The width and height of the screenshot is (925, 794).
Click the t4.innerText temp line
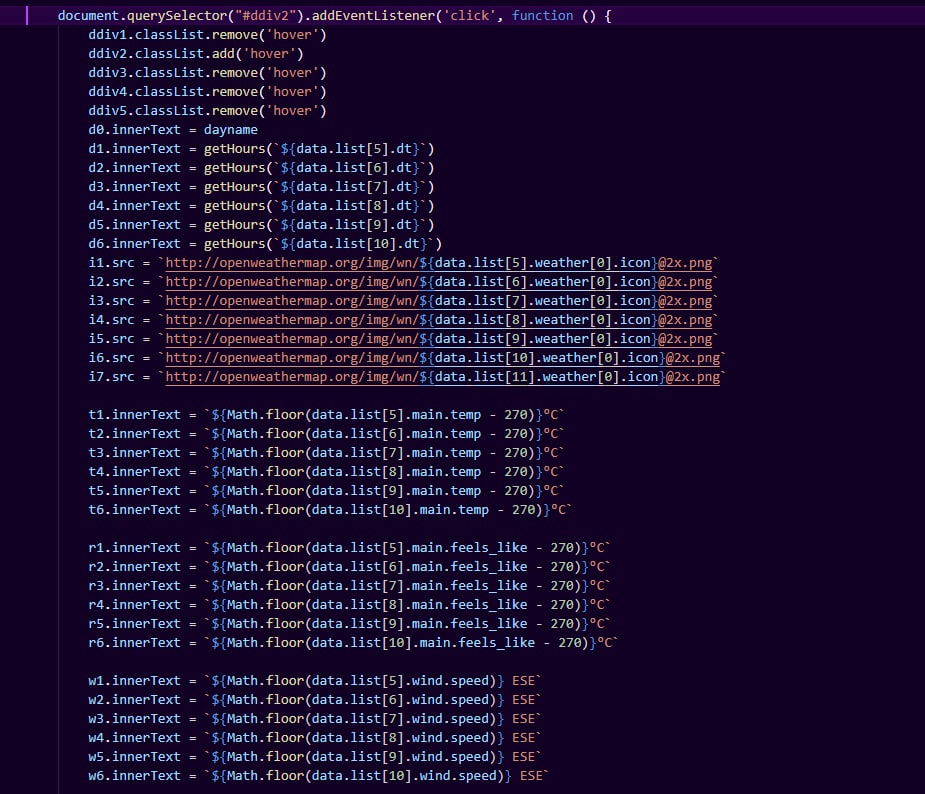click(x=326, y=471)
